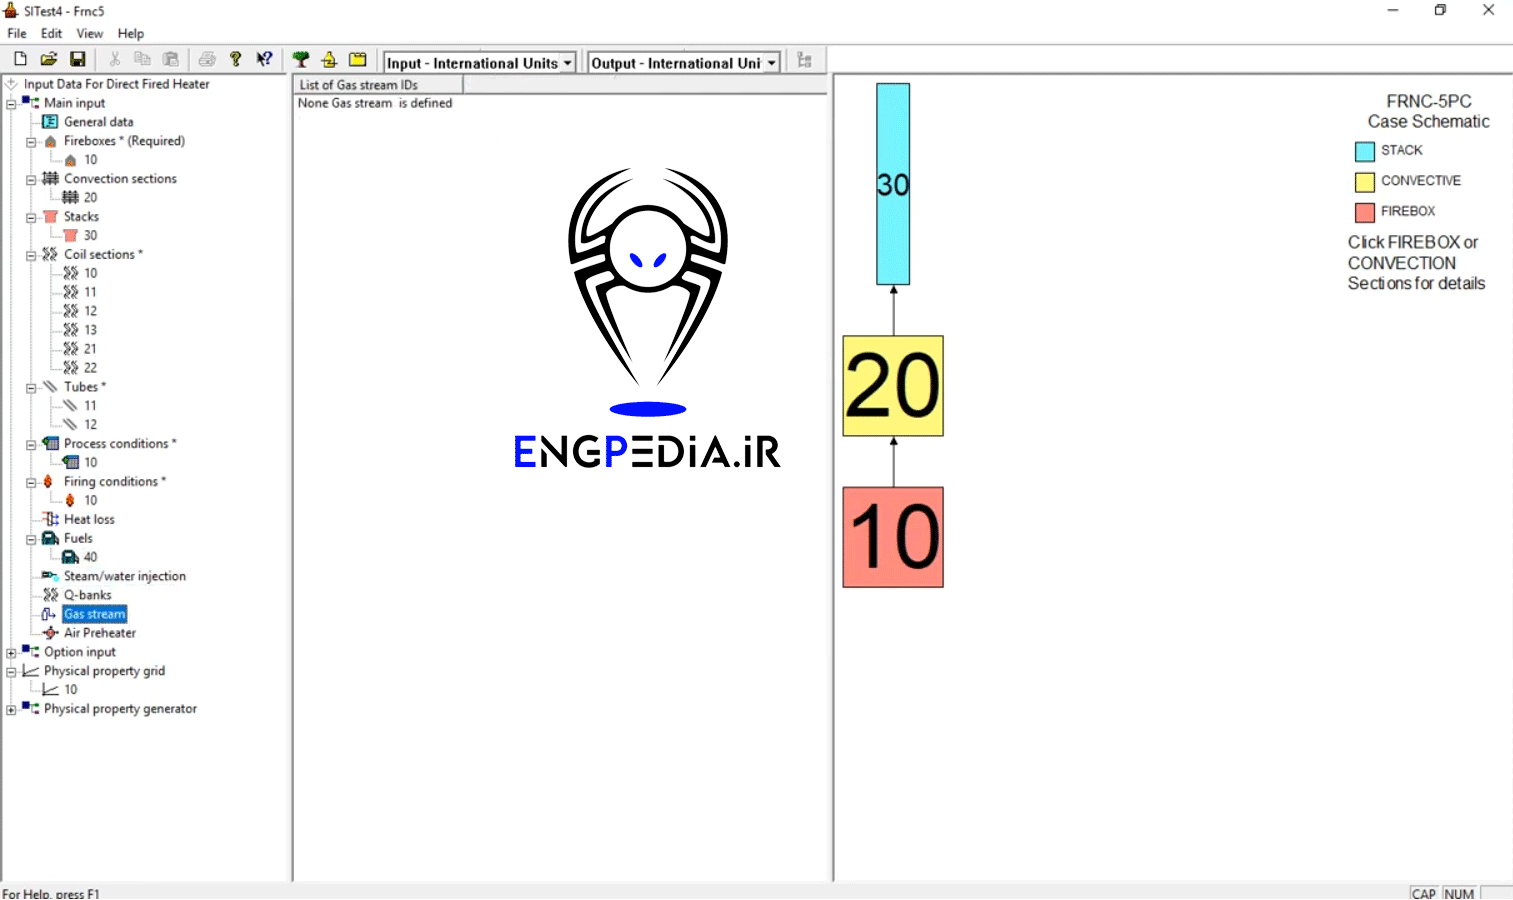Click the Fuels tree icon
Viewport: 1513px width, 900px height.
tap(50, 538)
